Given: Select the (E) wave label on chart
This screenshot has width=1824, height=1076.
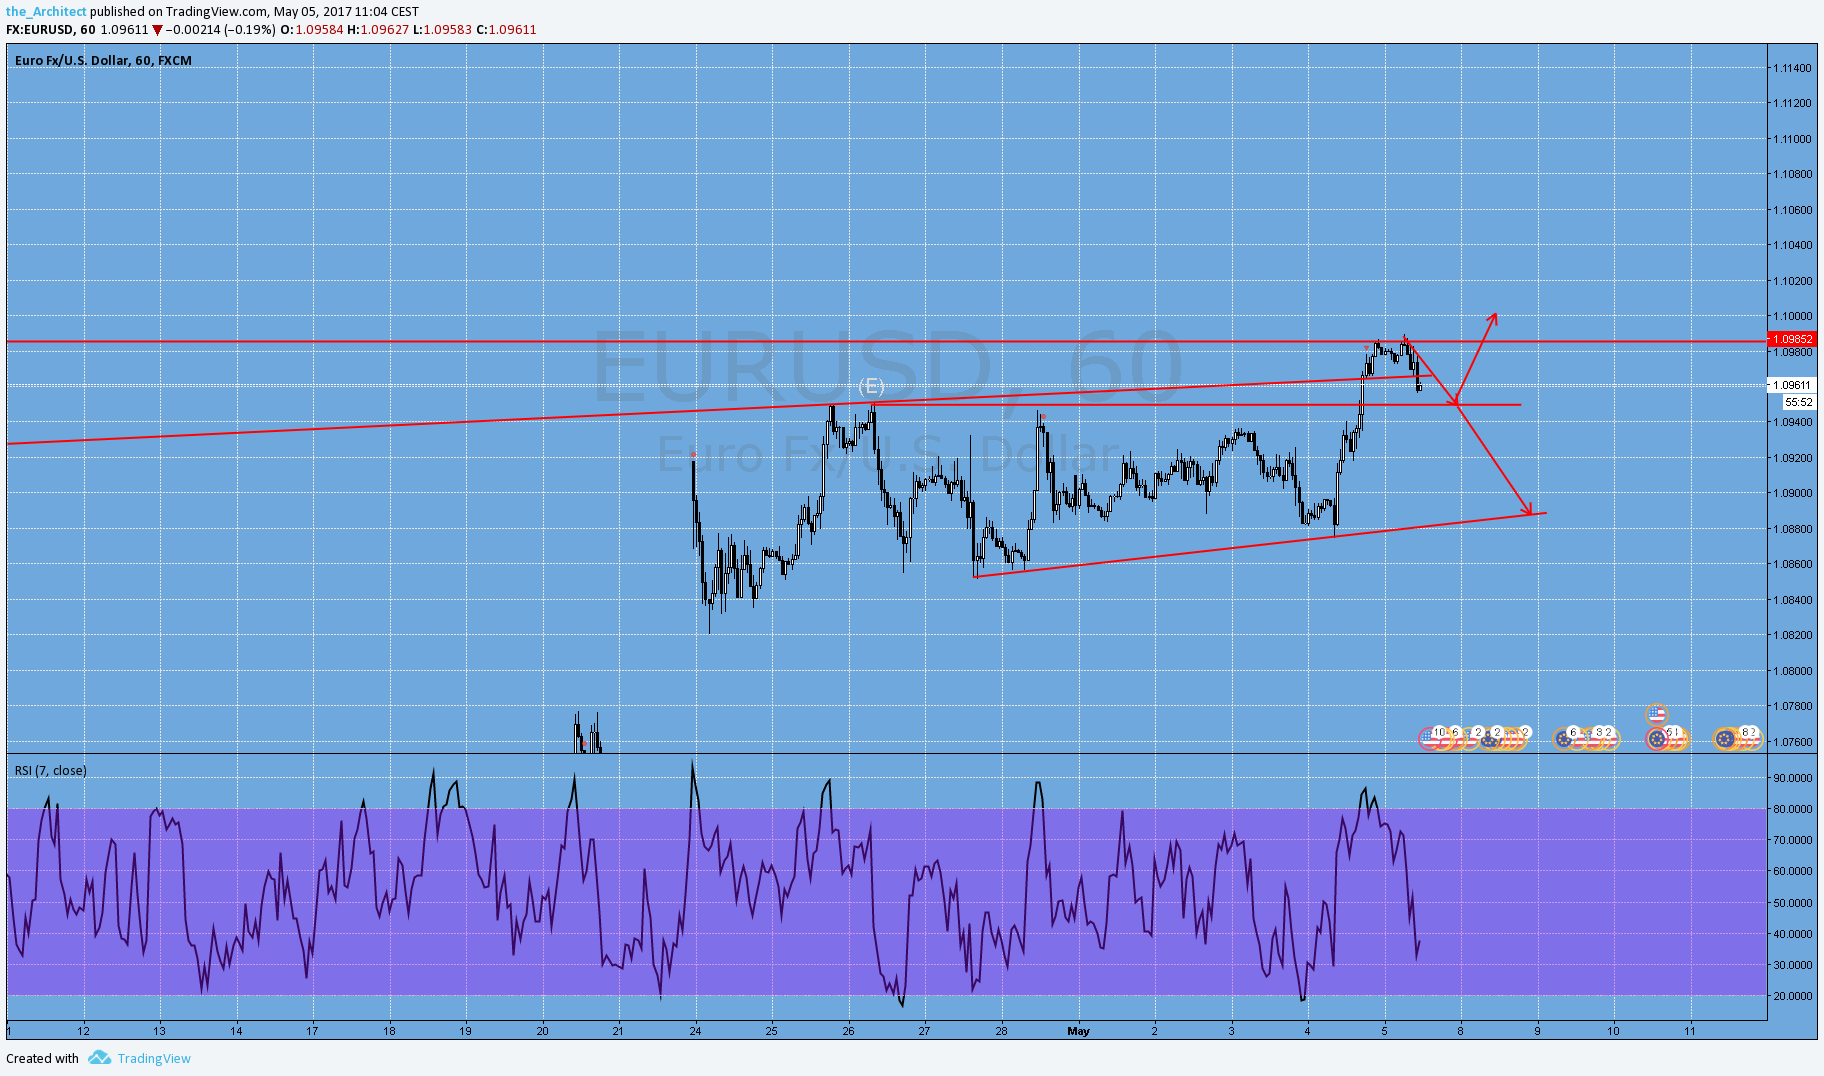Looking at the screenshot, I should point(871,386).
